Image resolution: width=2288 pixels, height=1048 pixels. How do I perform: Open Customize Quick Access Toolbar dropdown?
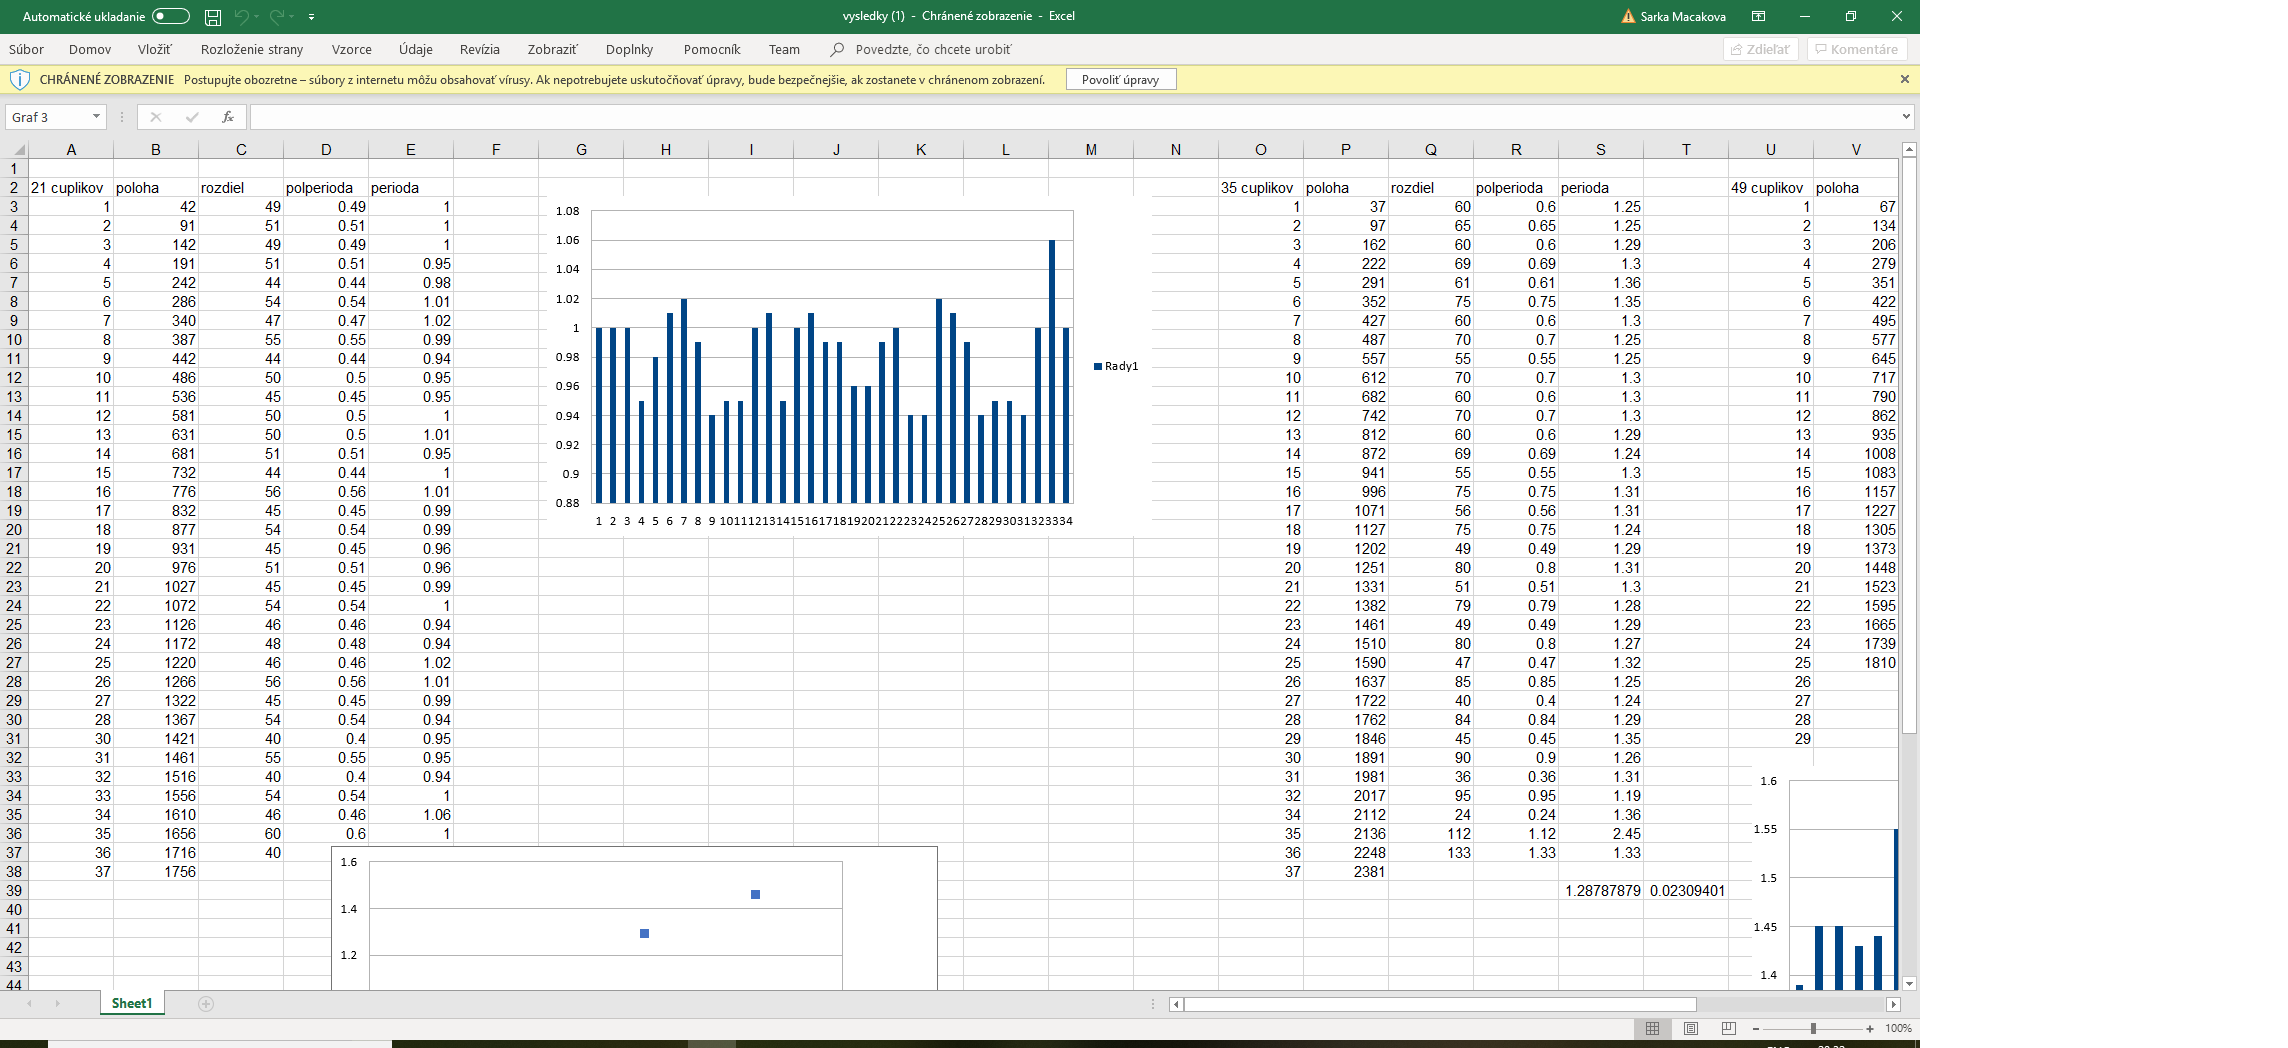[x=312, y=17]
